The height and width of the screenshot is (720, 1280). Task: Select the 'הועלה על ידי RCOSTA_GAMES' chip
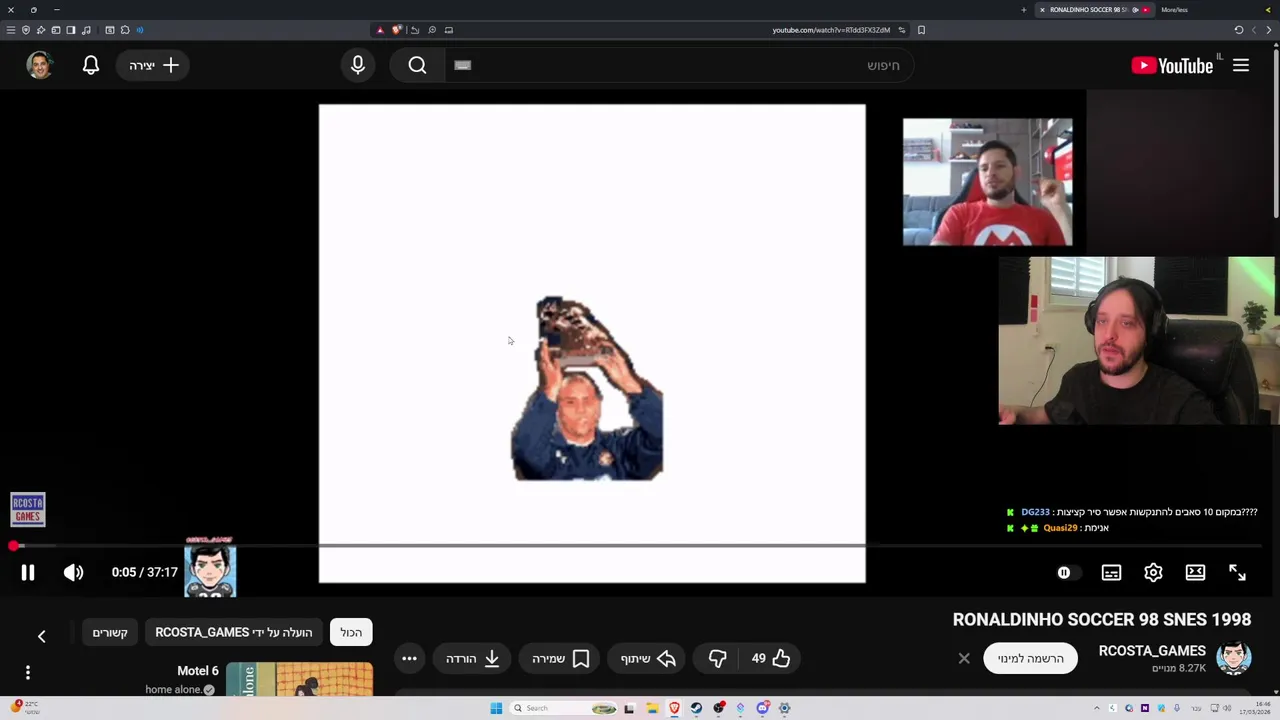(234, 632)
